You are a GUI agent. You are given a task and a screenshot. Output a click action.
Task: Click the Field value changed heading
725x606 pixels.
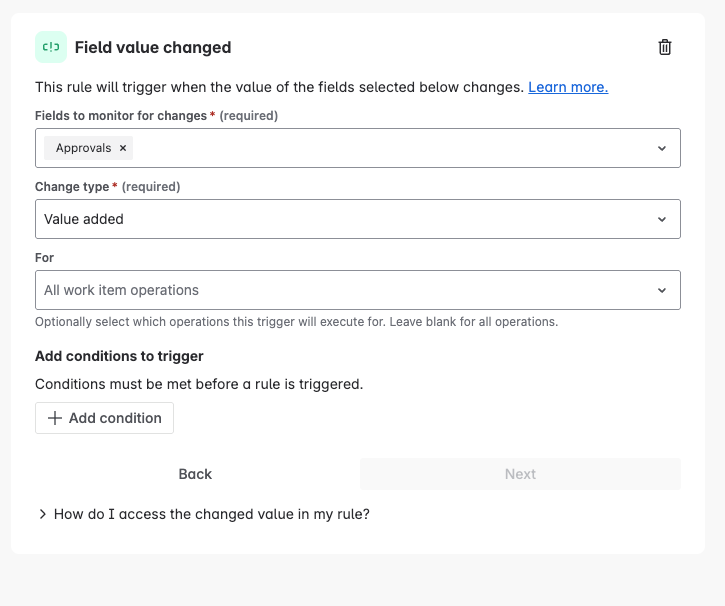click(153, 47)
